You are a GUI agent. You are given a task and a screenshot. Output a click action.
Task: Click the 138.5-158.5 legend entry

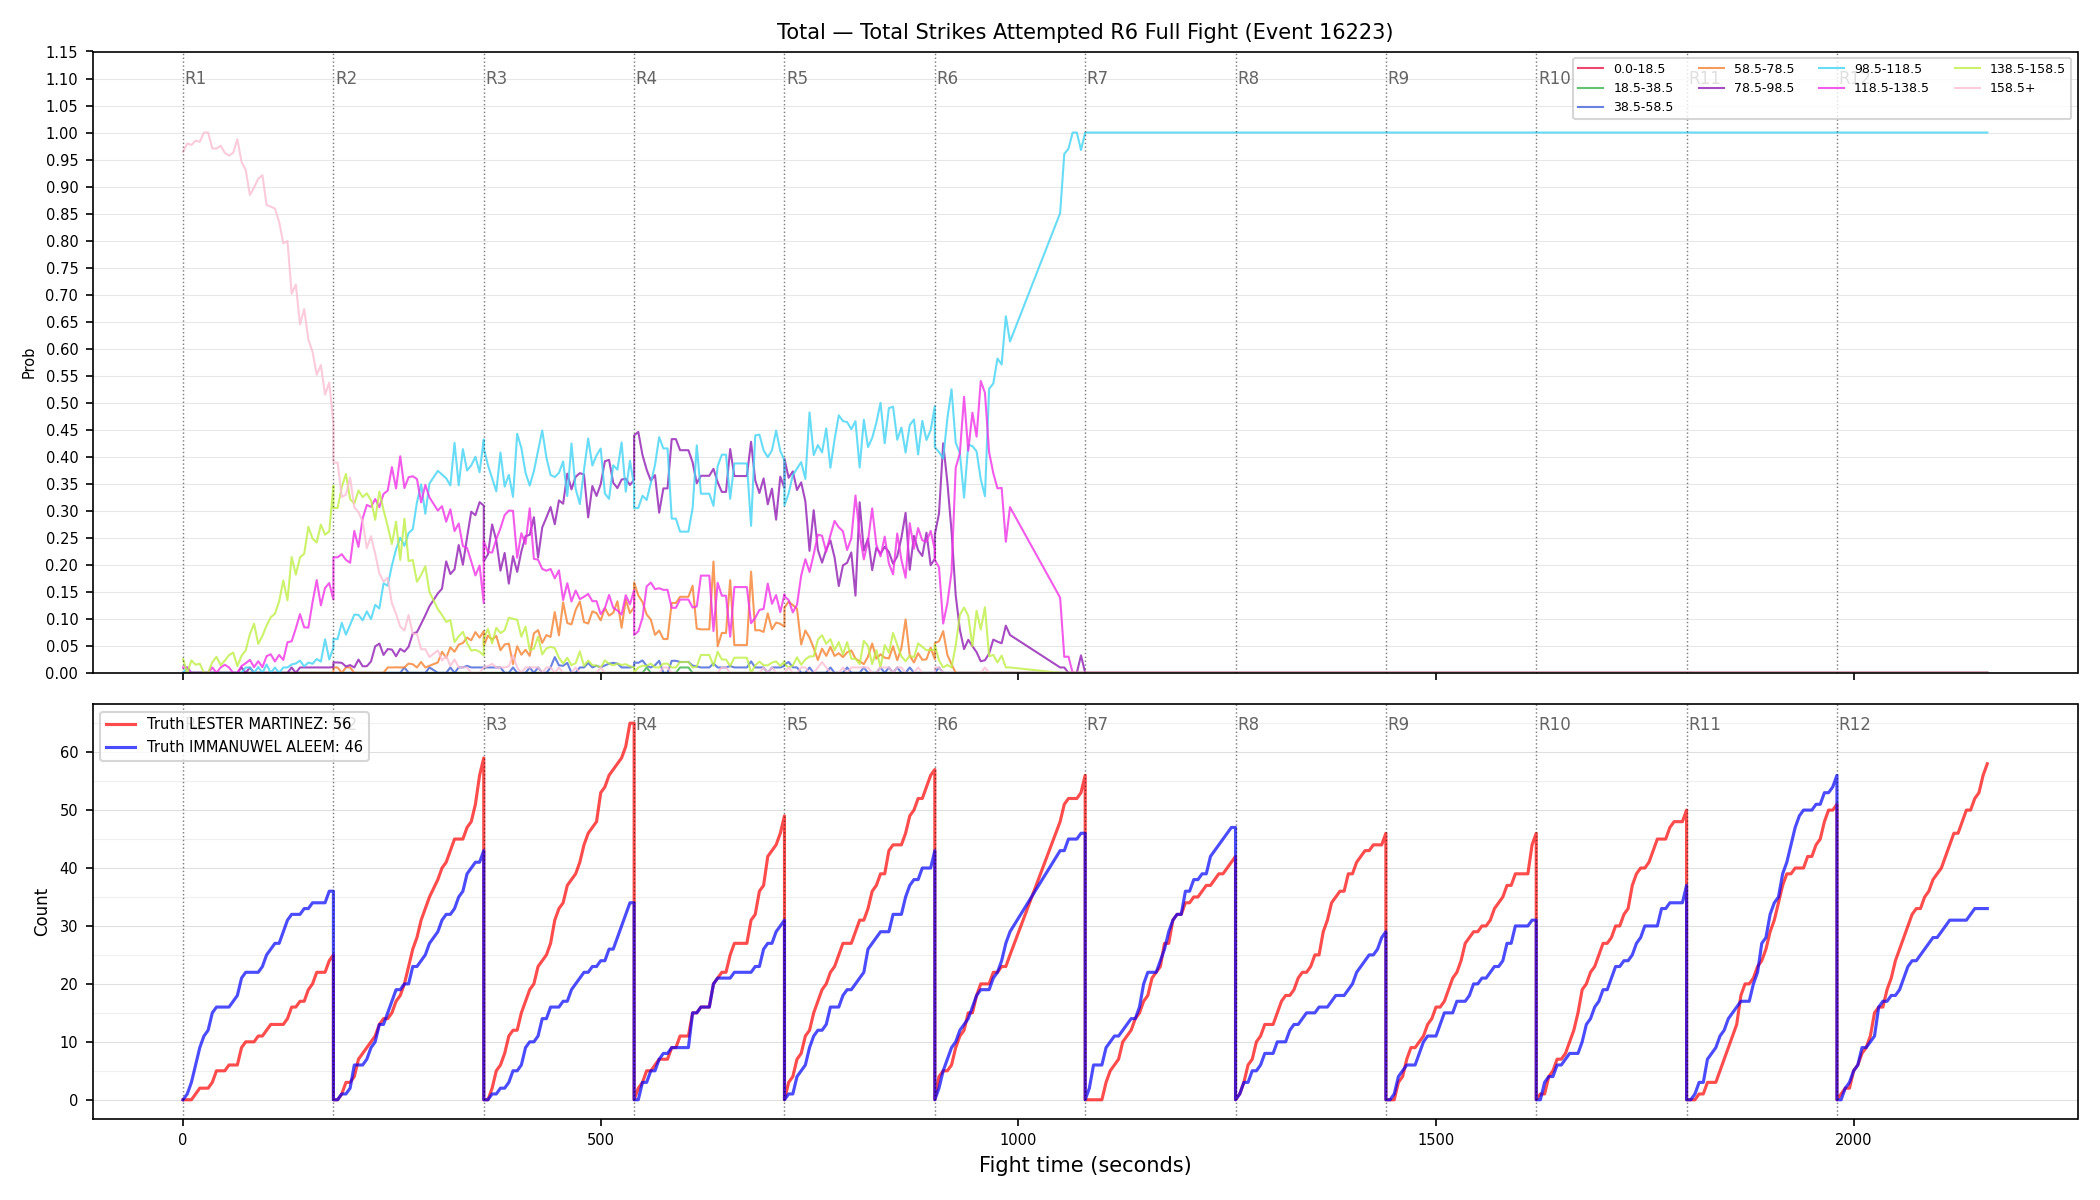pos(2010,69)
